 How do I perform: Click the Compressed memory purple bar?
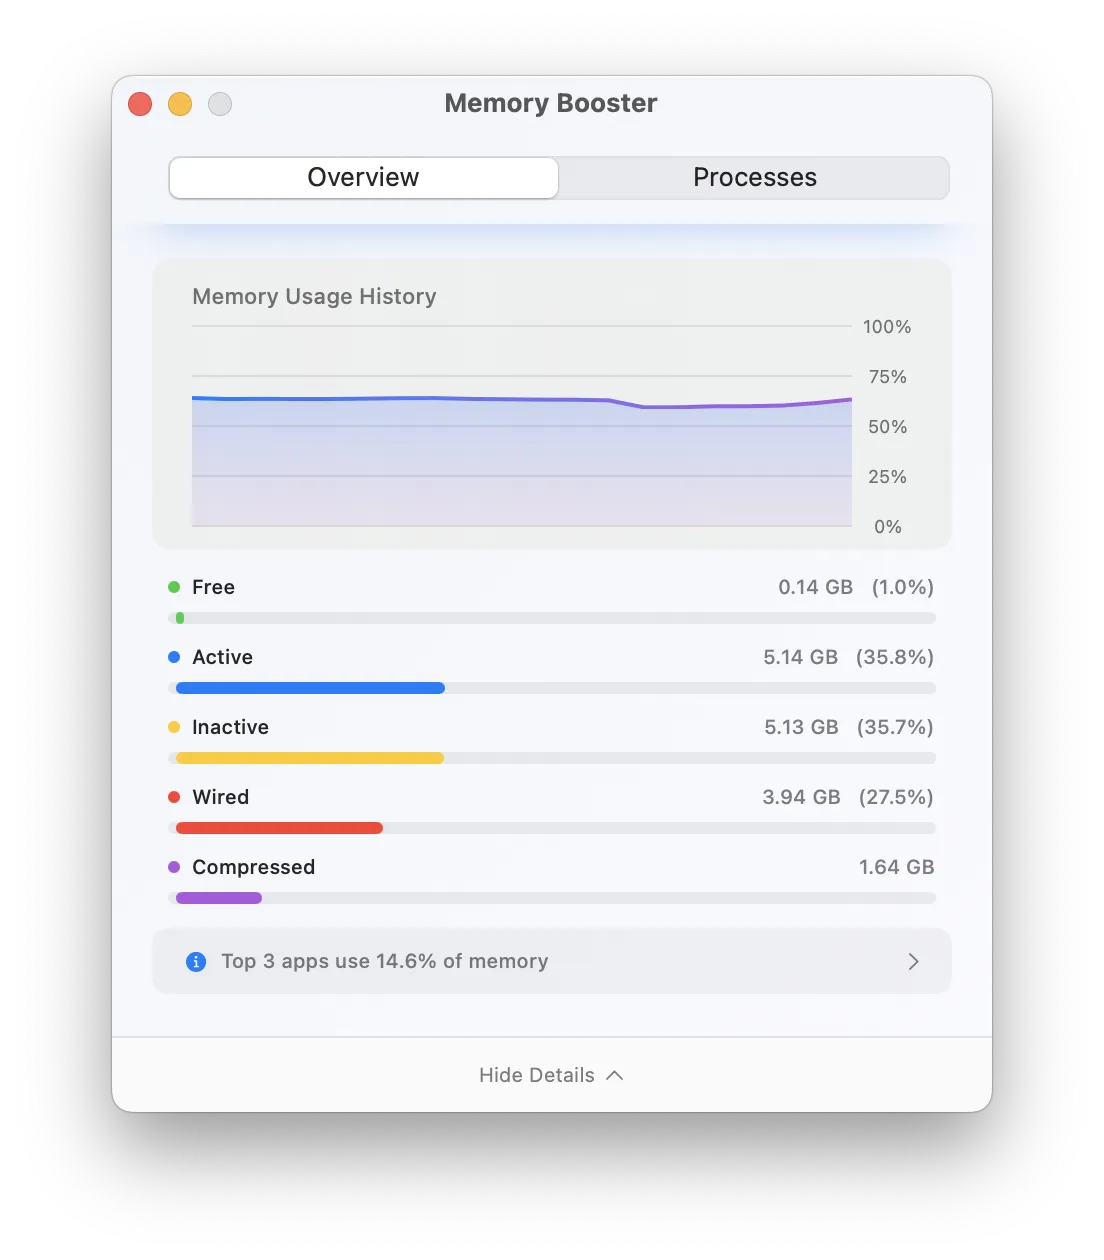click(219, 898)
